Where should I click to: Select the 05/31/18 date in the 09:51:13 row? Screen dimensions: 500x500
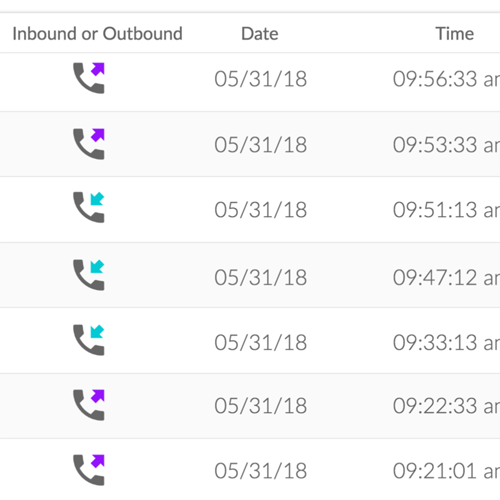pyautogui.click(x=261, y=210)
